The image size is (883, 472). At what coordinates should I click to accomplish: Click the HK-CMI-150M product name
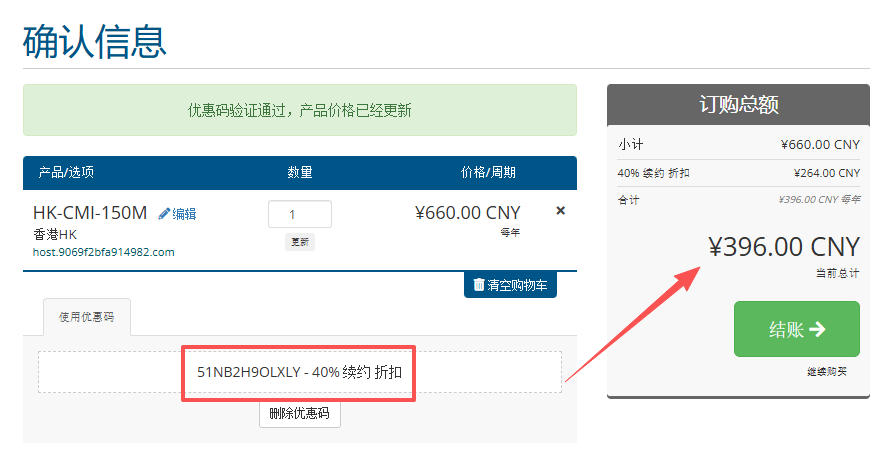point(90,213)
